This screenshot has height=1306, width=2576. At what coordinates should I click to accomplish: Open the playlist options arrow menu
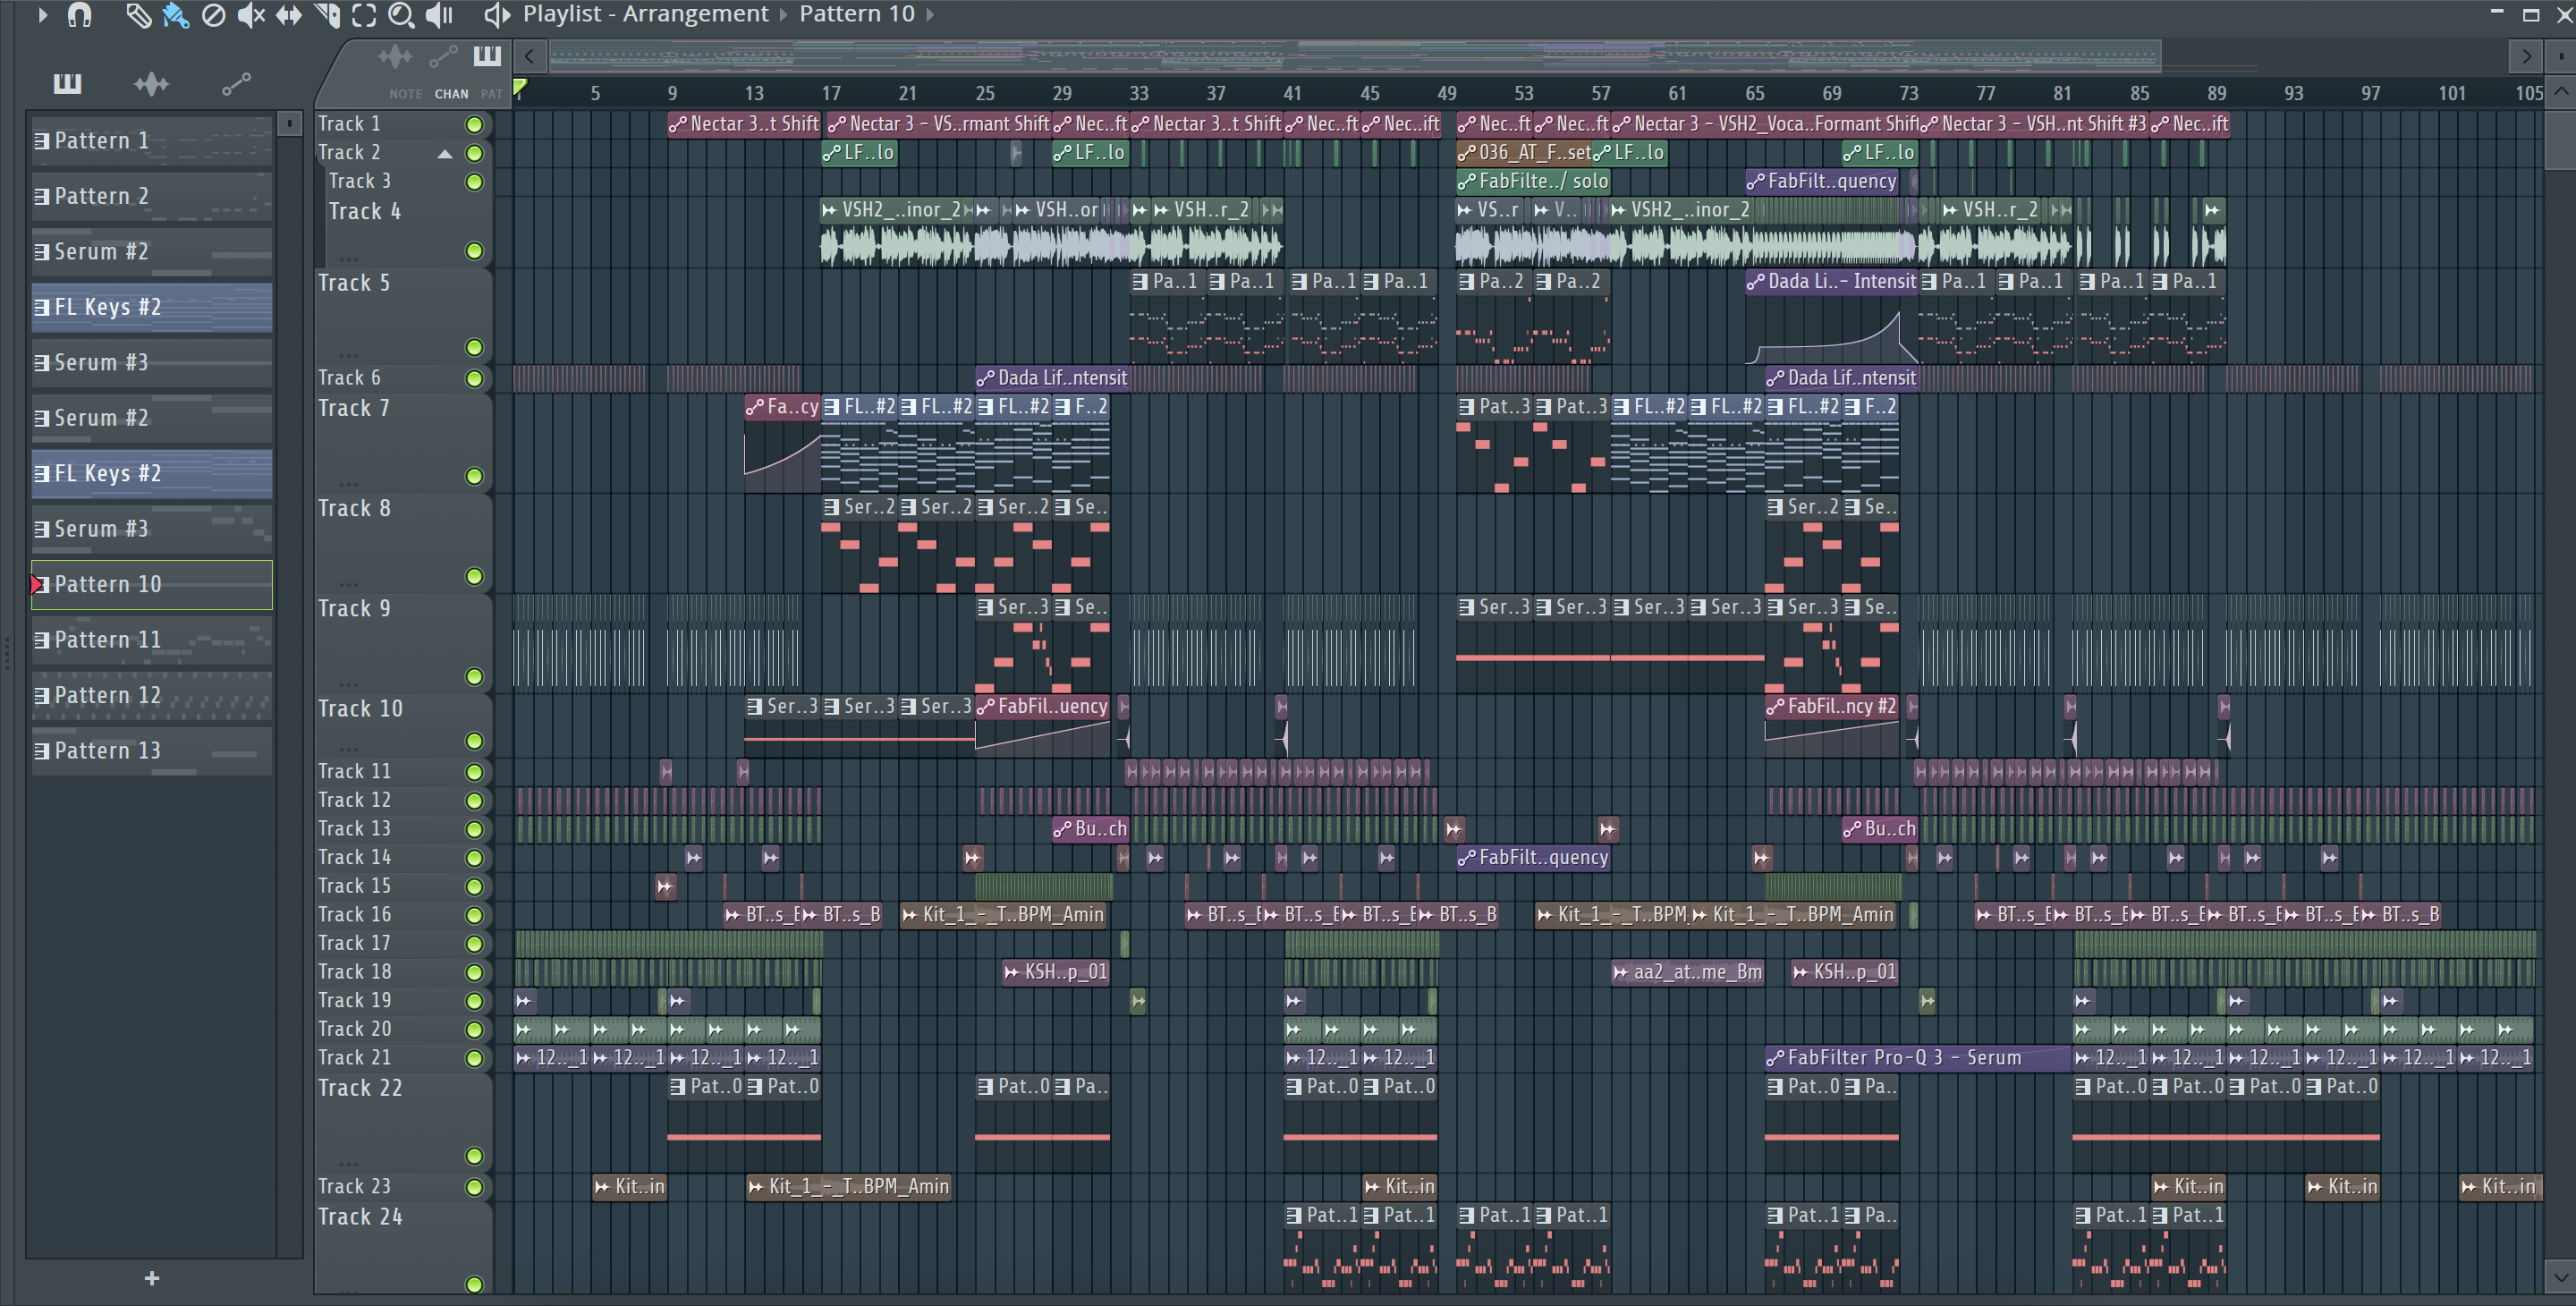pyautogui.click(x=42, y=15)
